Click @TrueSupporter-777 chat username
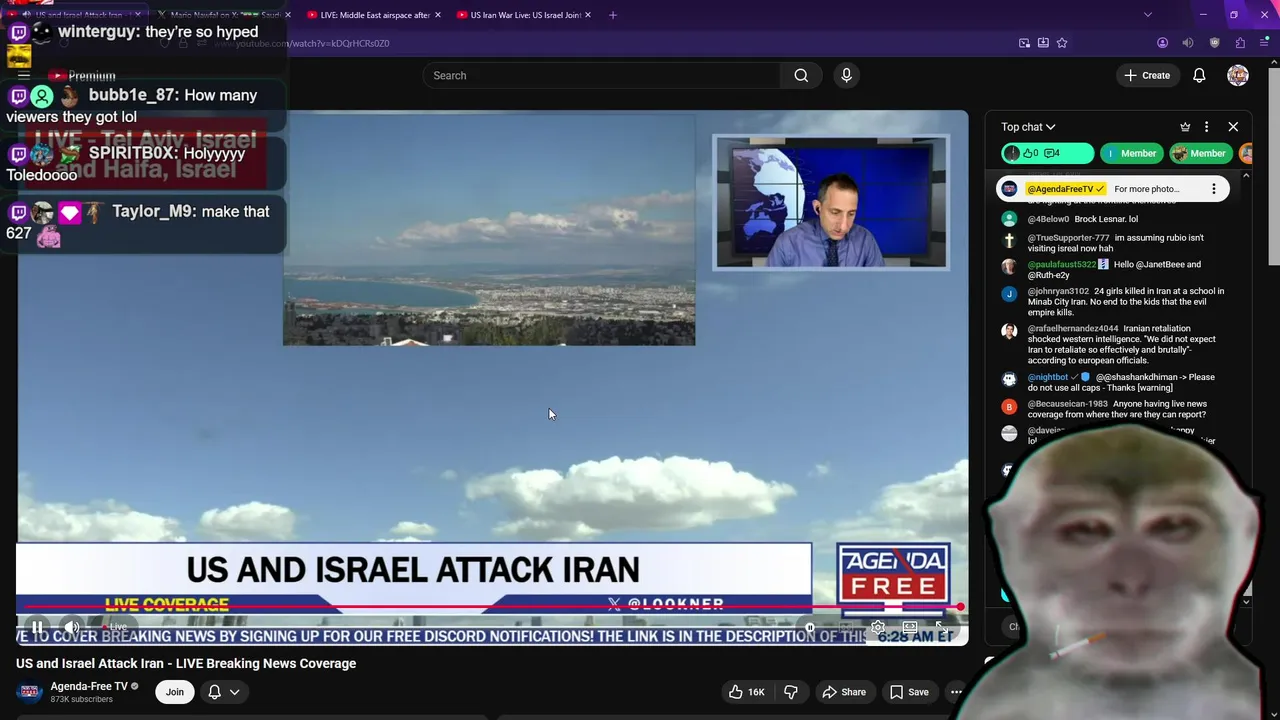 [1068, 238]
